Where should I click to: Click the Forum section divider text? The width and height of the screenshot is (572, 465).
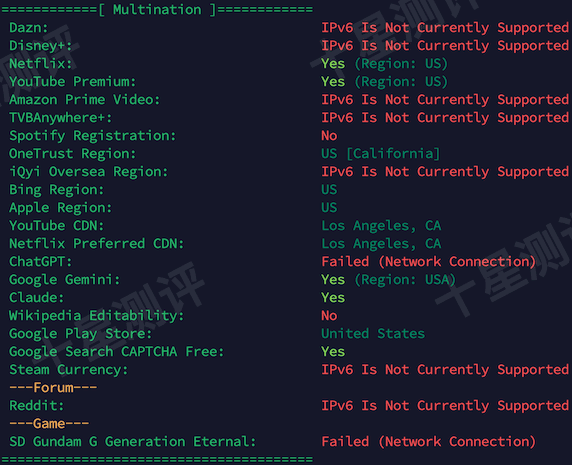53,387
